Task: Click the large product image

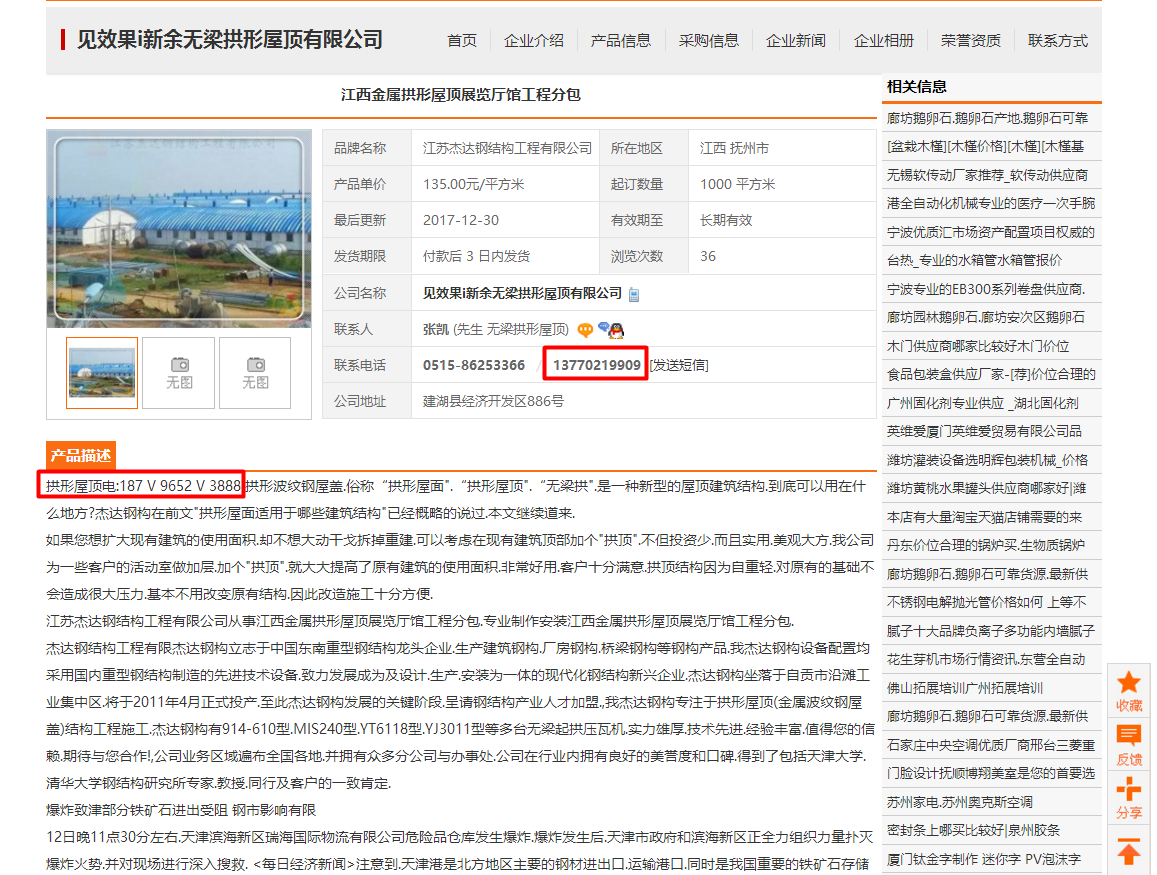Action: 179,228
